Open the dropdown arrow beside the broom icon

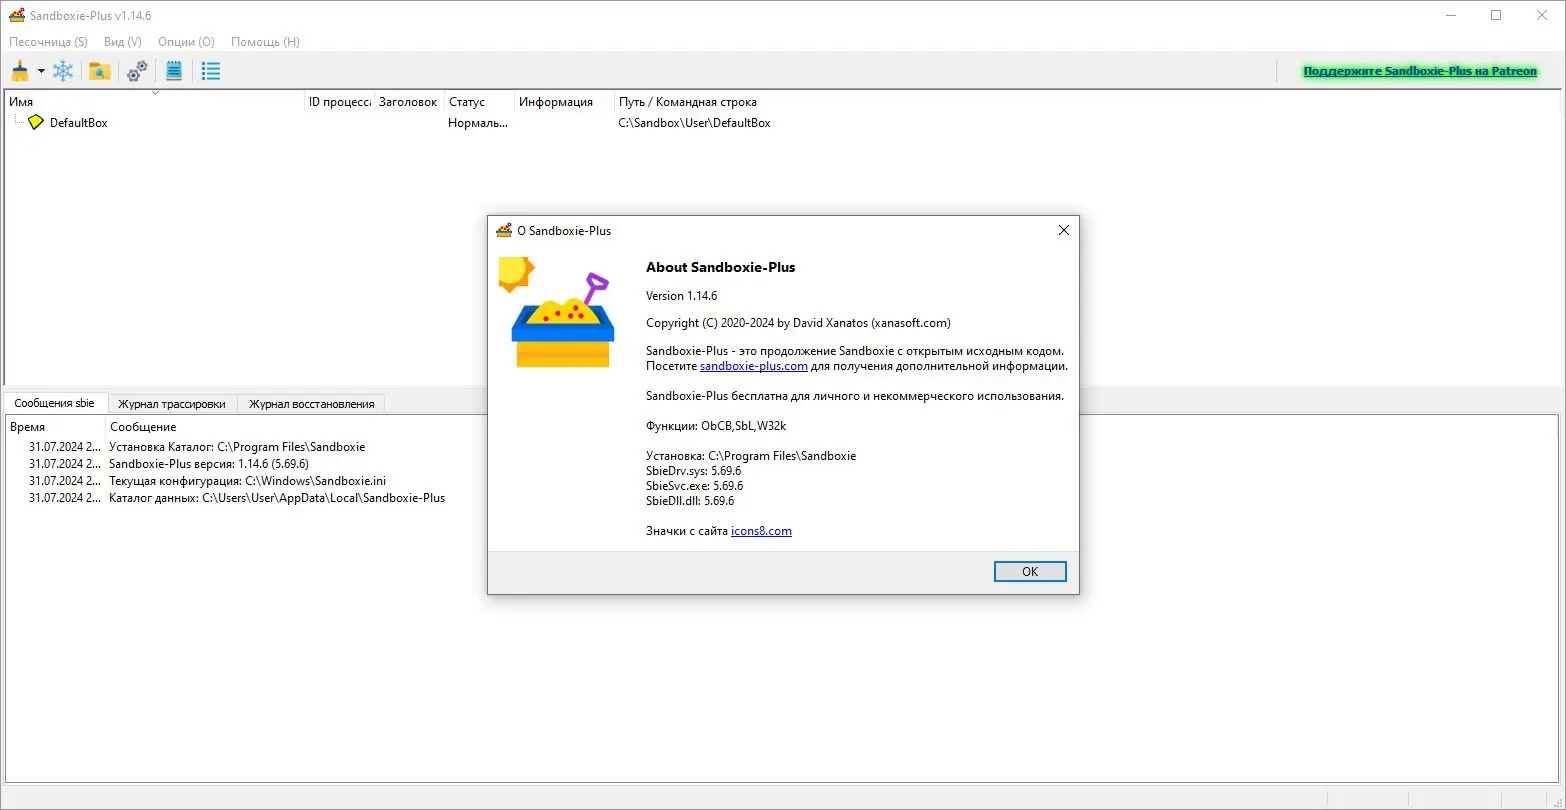pos(41,71)
